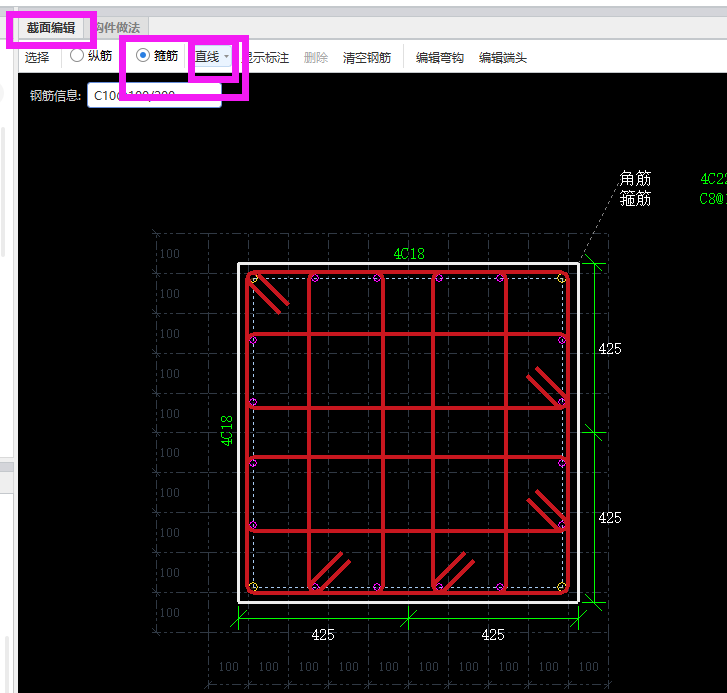Click the left 425 dimension below the section
Image resolution: width=727 pixels, height=693 pixels.
(323, 635)
